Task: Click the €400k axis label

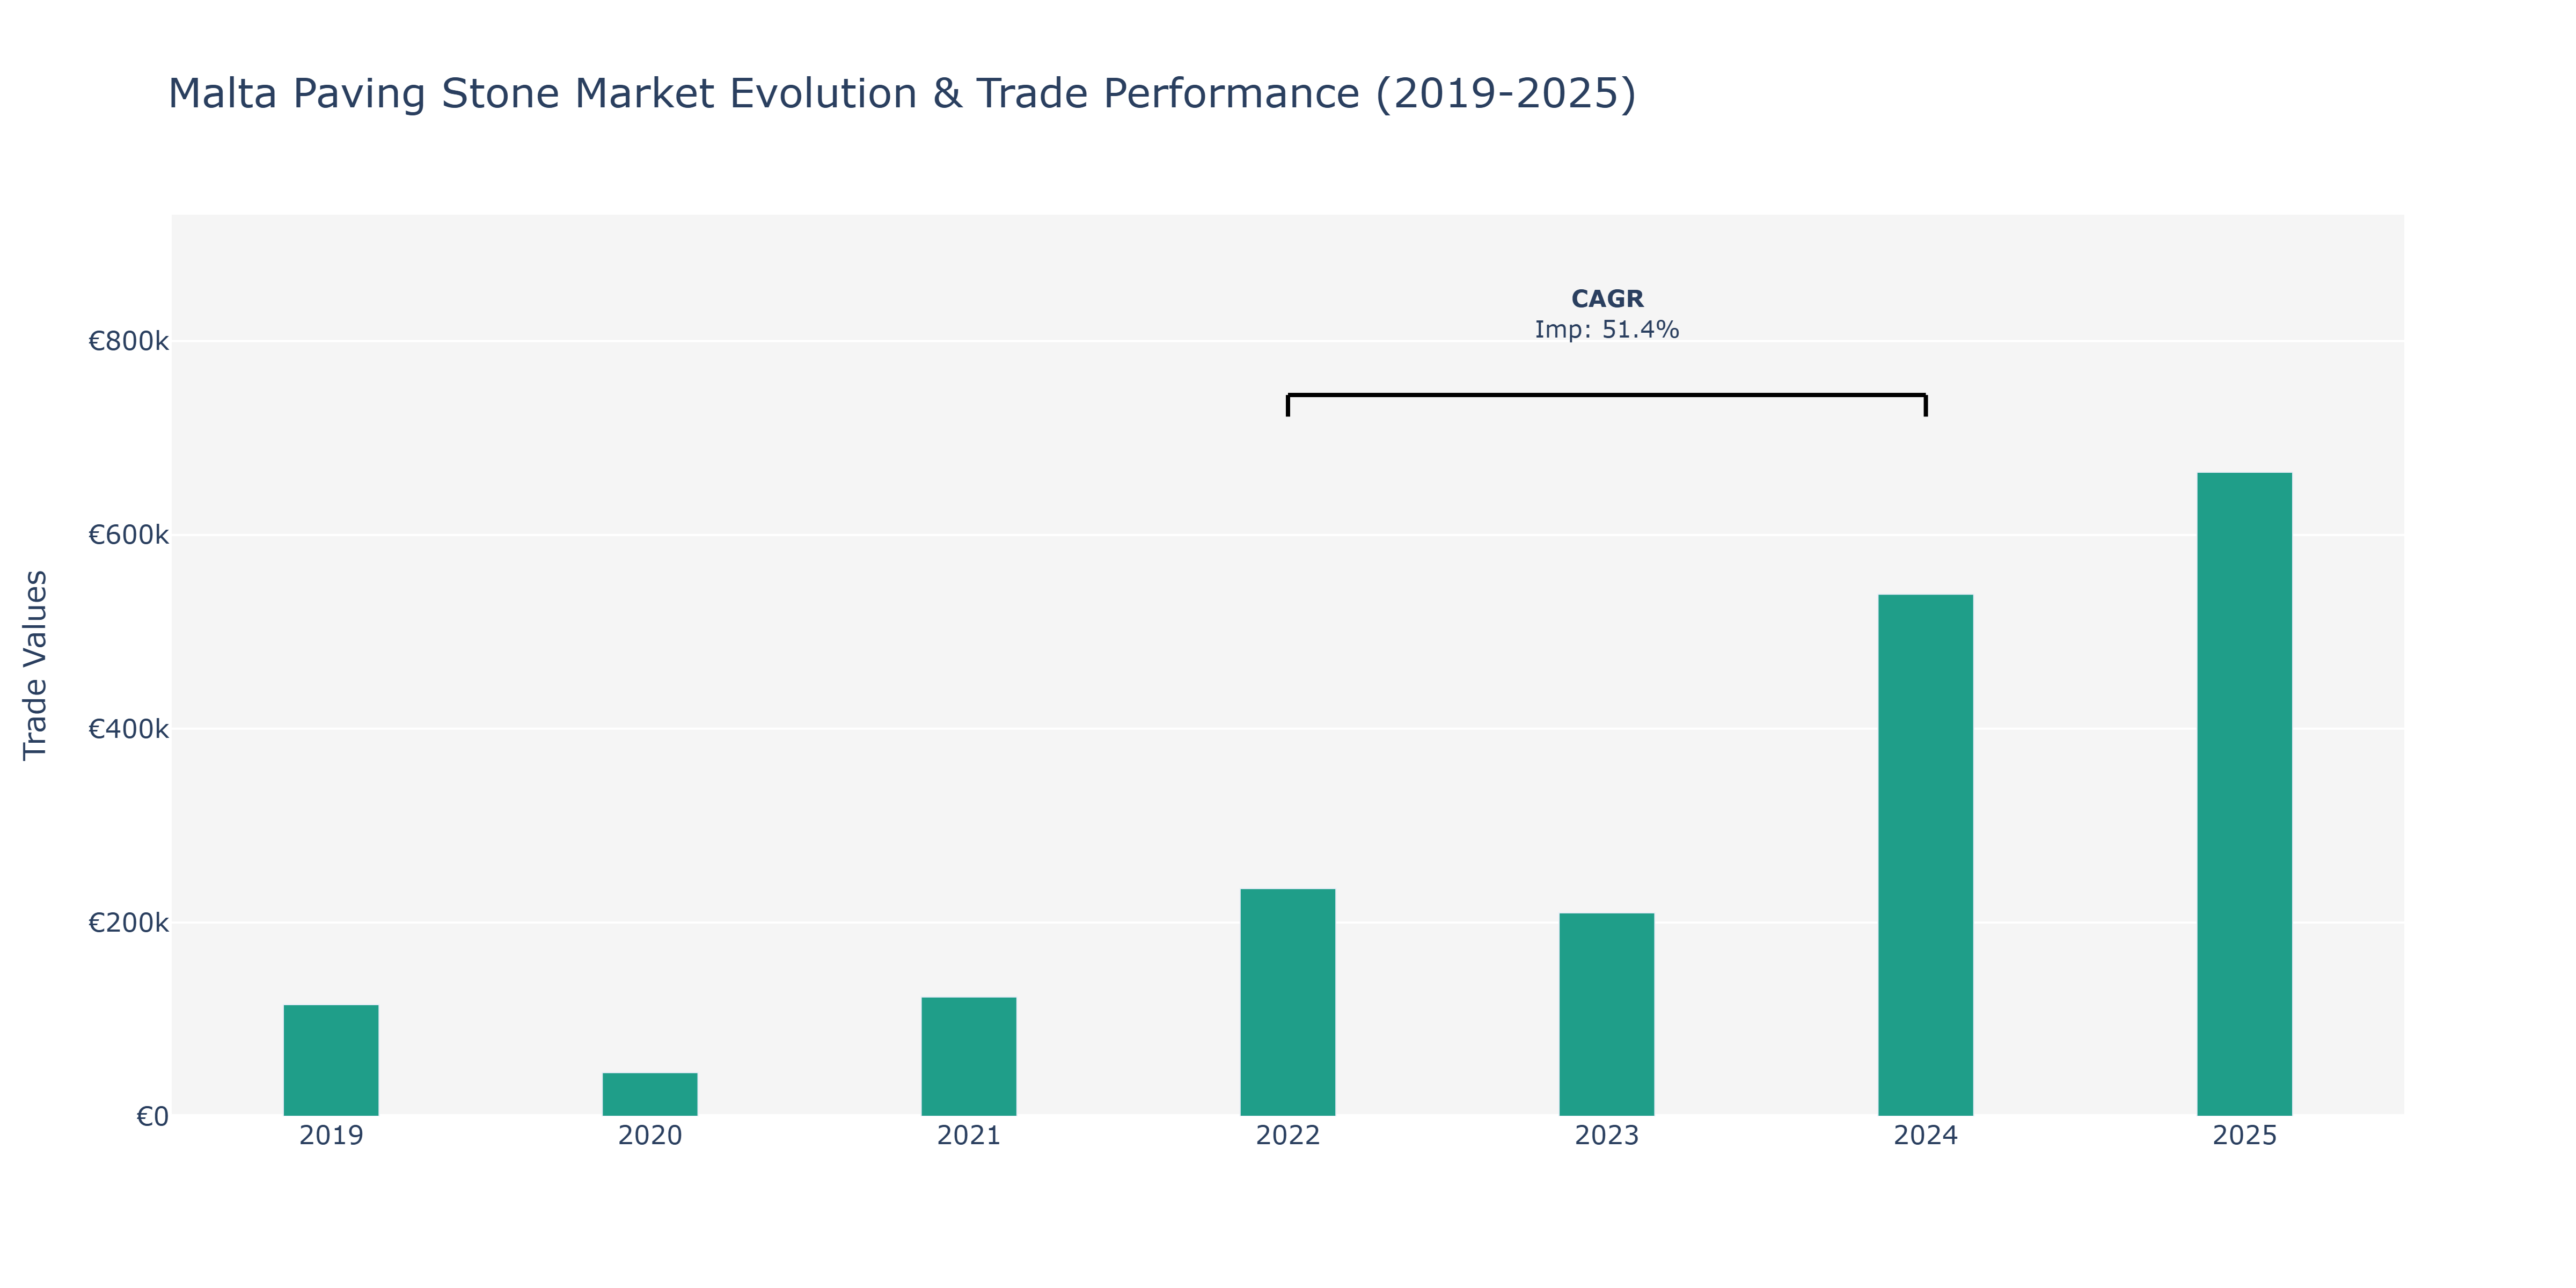Action: pos(129,729)
